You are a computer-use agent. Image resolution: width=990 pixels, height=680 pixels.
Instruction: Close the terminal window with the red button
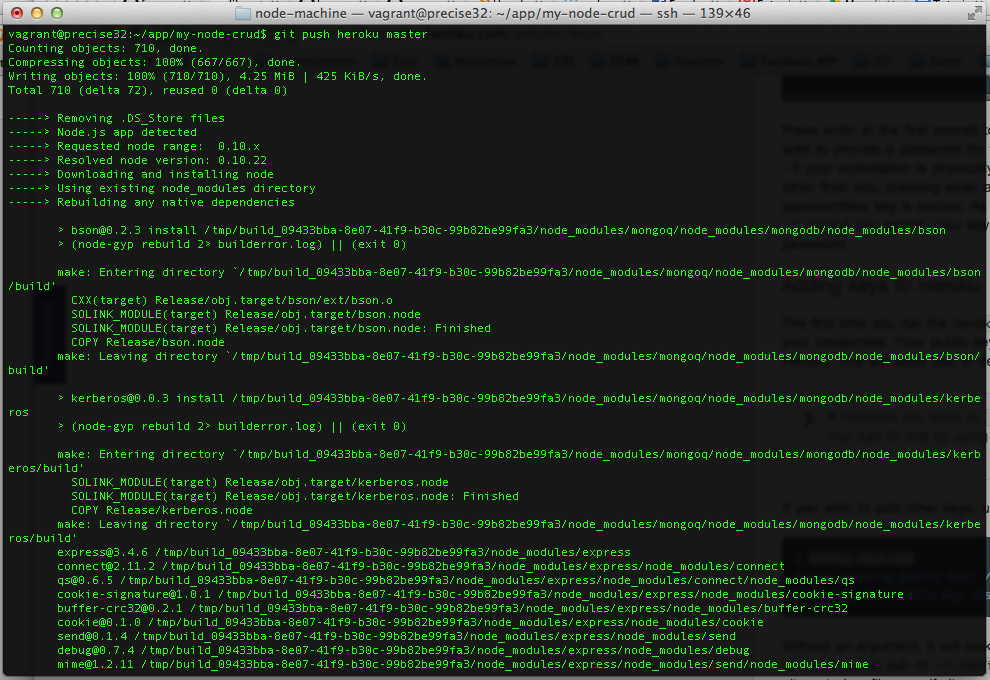pyautogui.click(x=18, y=13)
